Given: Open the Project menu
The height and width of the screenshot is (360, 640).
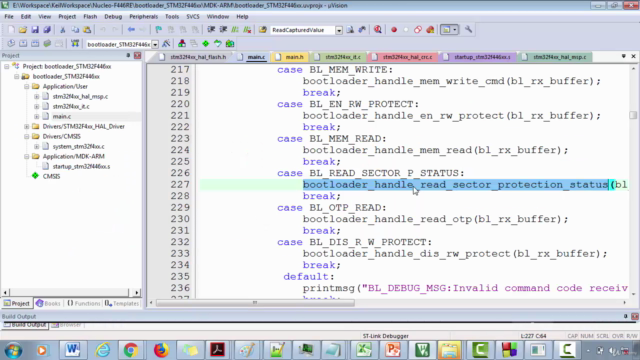Looking at the screenshot, I should pyautogui.click(x=67, y=17).
